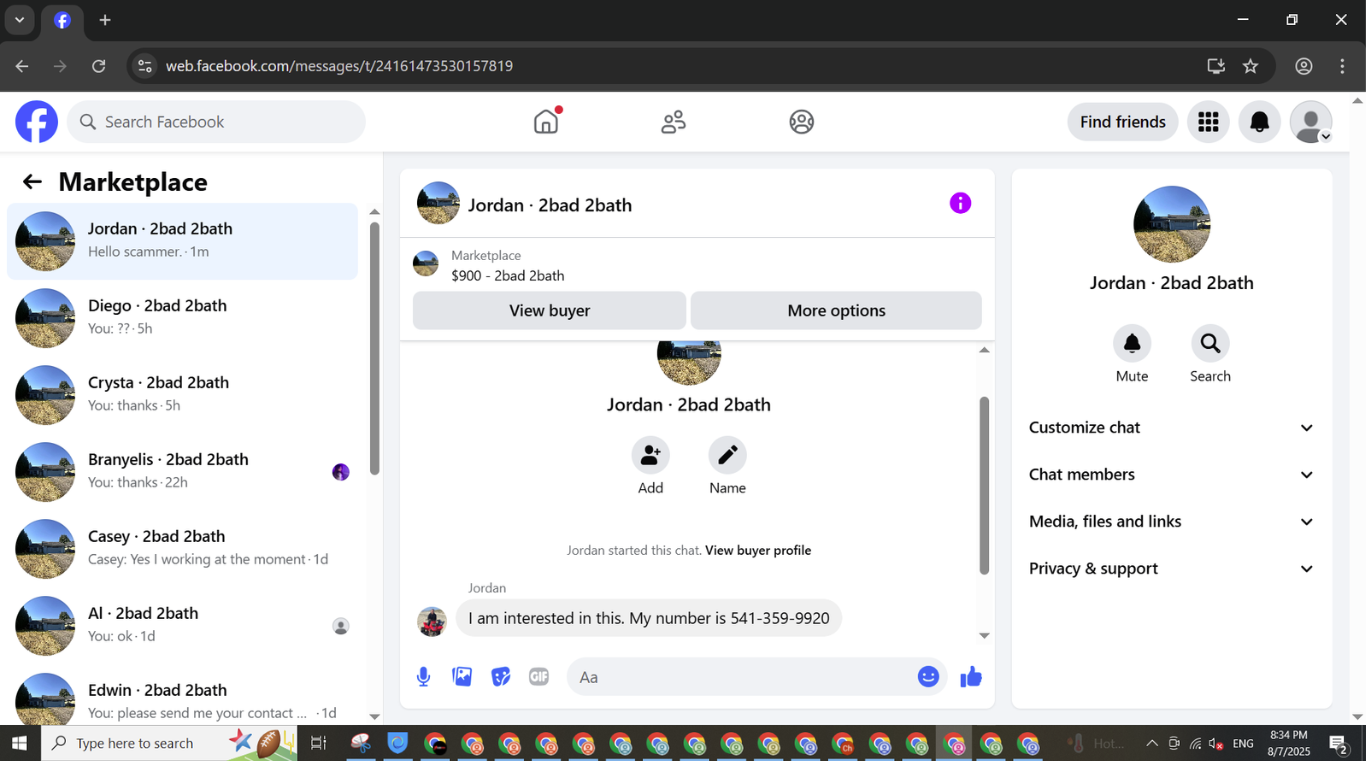Open the Friends icon in top navigation
The width and height of the screenshot is (1366, 761).
(x=674, y=122)
